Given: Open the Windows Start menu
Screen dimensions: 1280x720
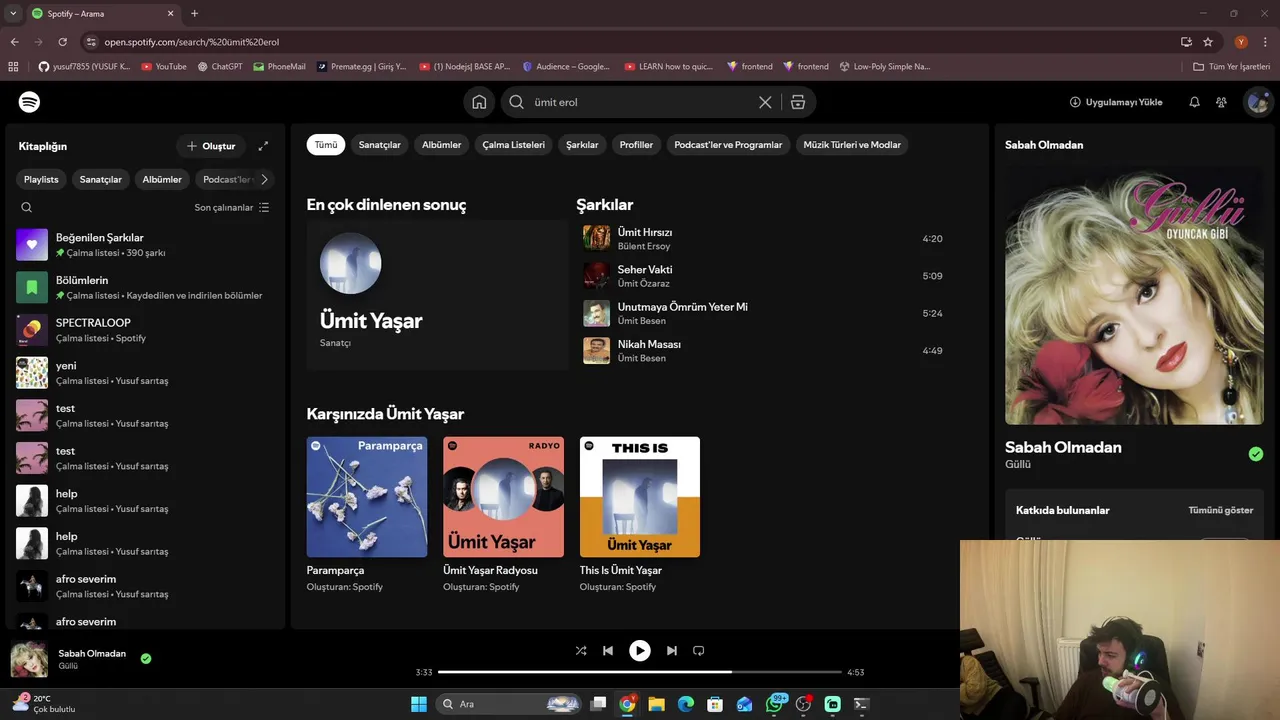Looking at the screenshot, I should 419,704.
